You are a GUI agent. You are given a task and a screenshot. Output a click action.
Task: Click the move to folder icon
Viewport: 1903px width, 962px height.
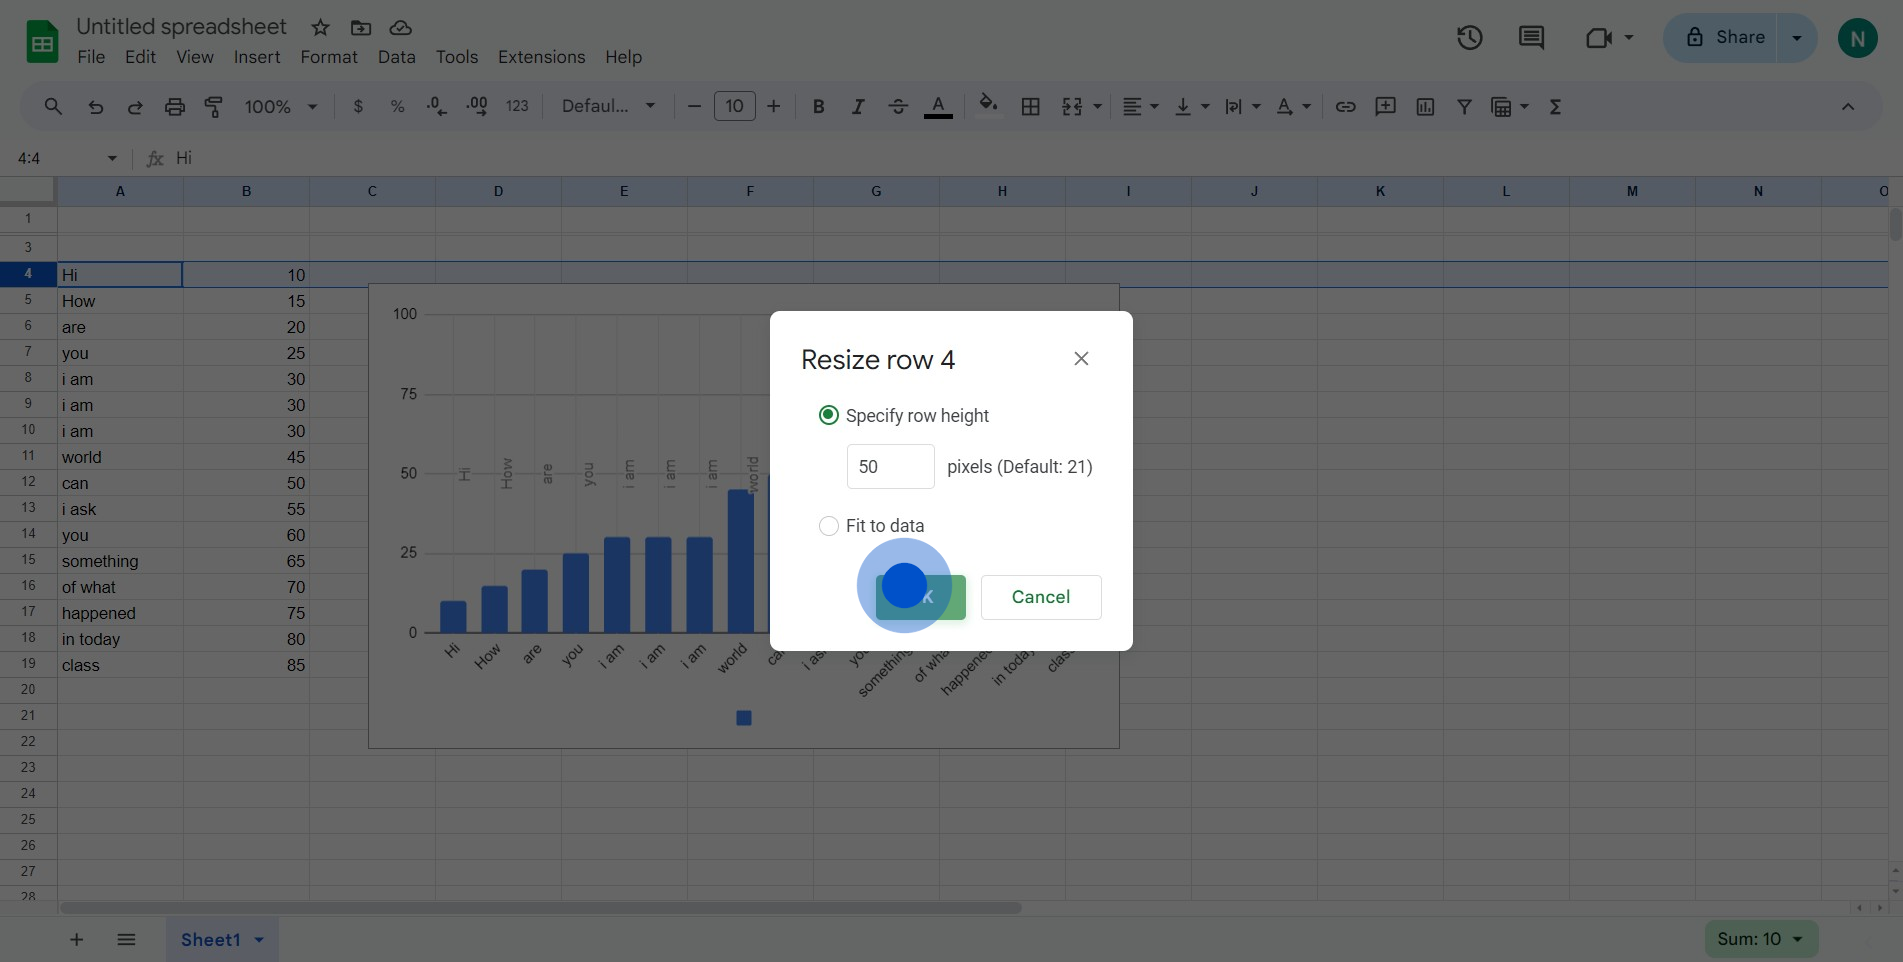361,28
